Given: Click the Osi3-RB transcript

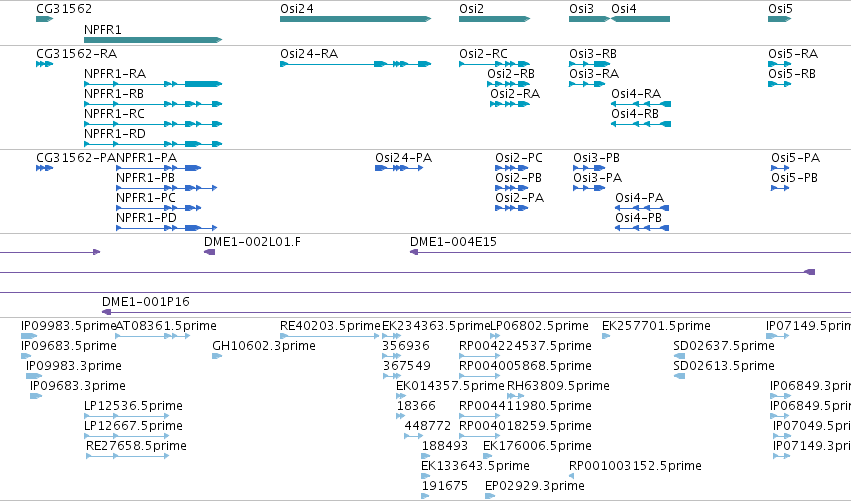Looking at the screenshot, I should [590, 64].
